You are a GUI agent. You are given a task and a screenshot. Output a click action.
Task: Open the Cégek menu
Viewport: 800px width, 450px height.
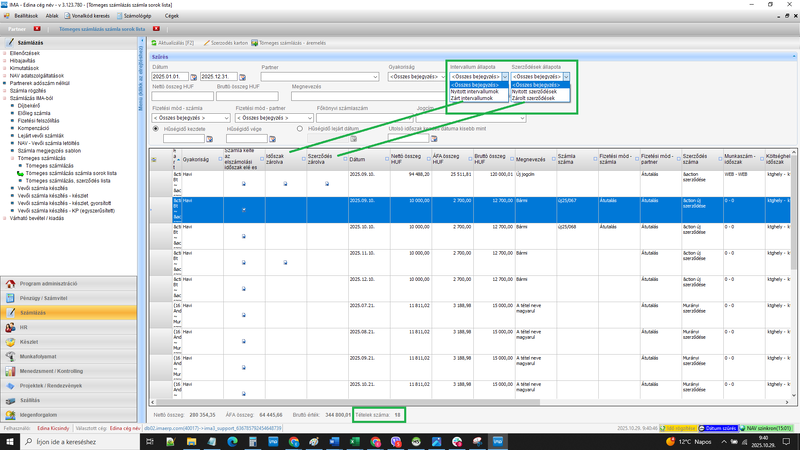coord(172,16)
